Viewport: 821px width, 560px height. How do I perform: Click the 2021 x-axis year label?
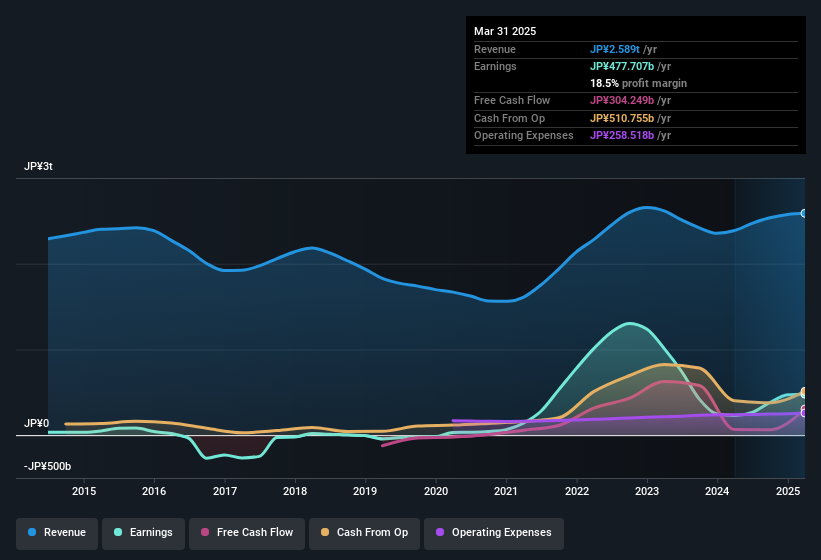pos(506,491)
